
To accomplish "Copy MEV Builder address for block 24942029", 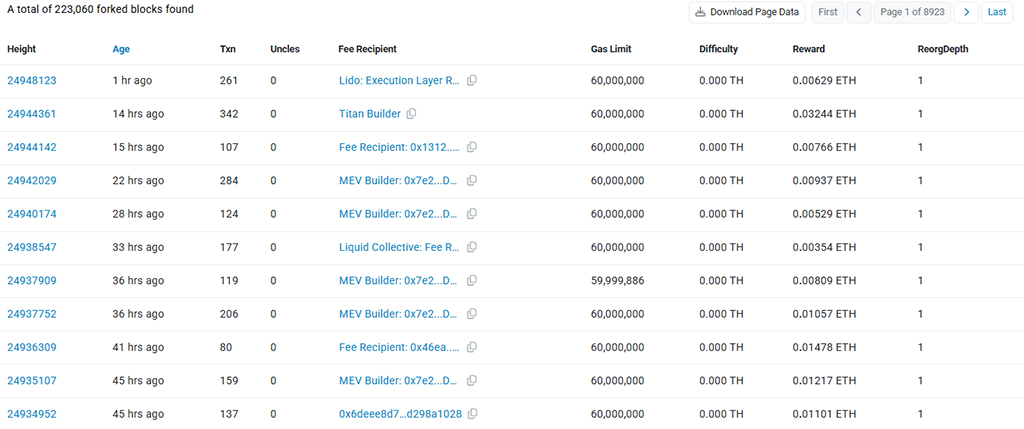I will coord(472,181).
